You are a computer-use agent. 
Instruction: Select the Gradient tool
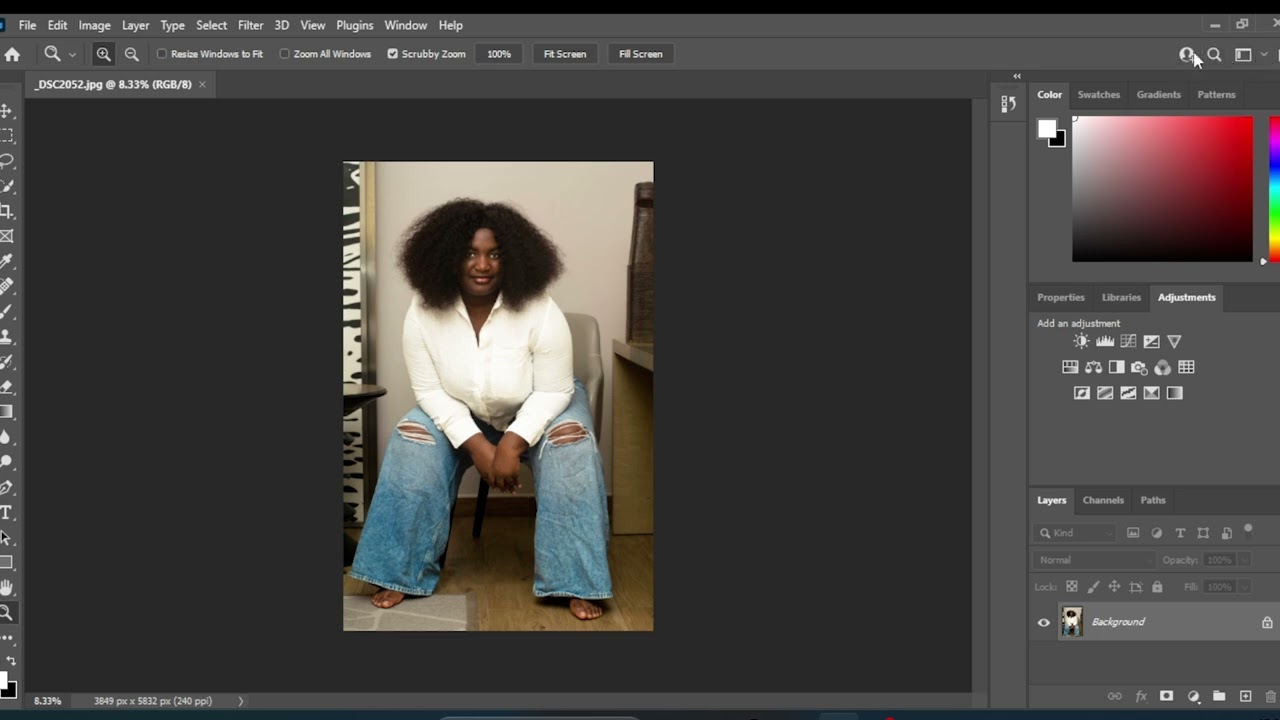(x=6, y=411)
